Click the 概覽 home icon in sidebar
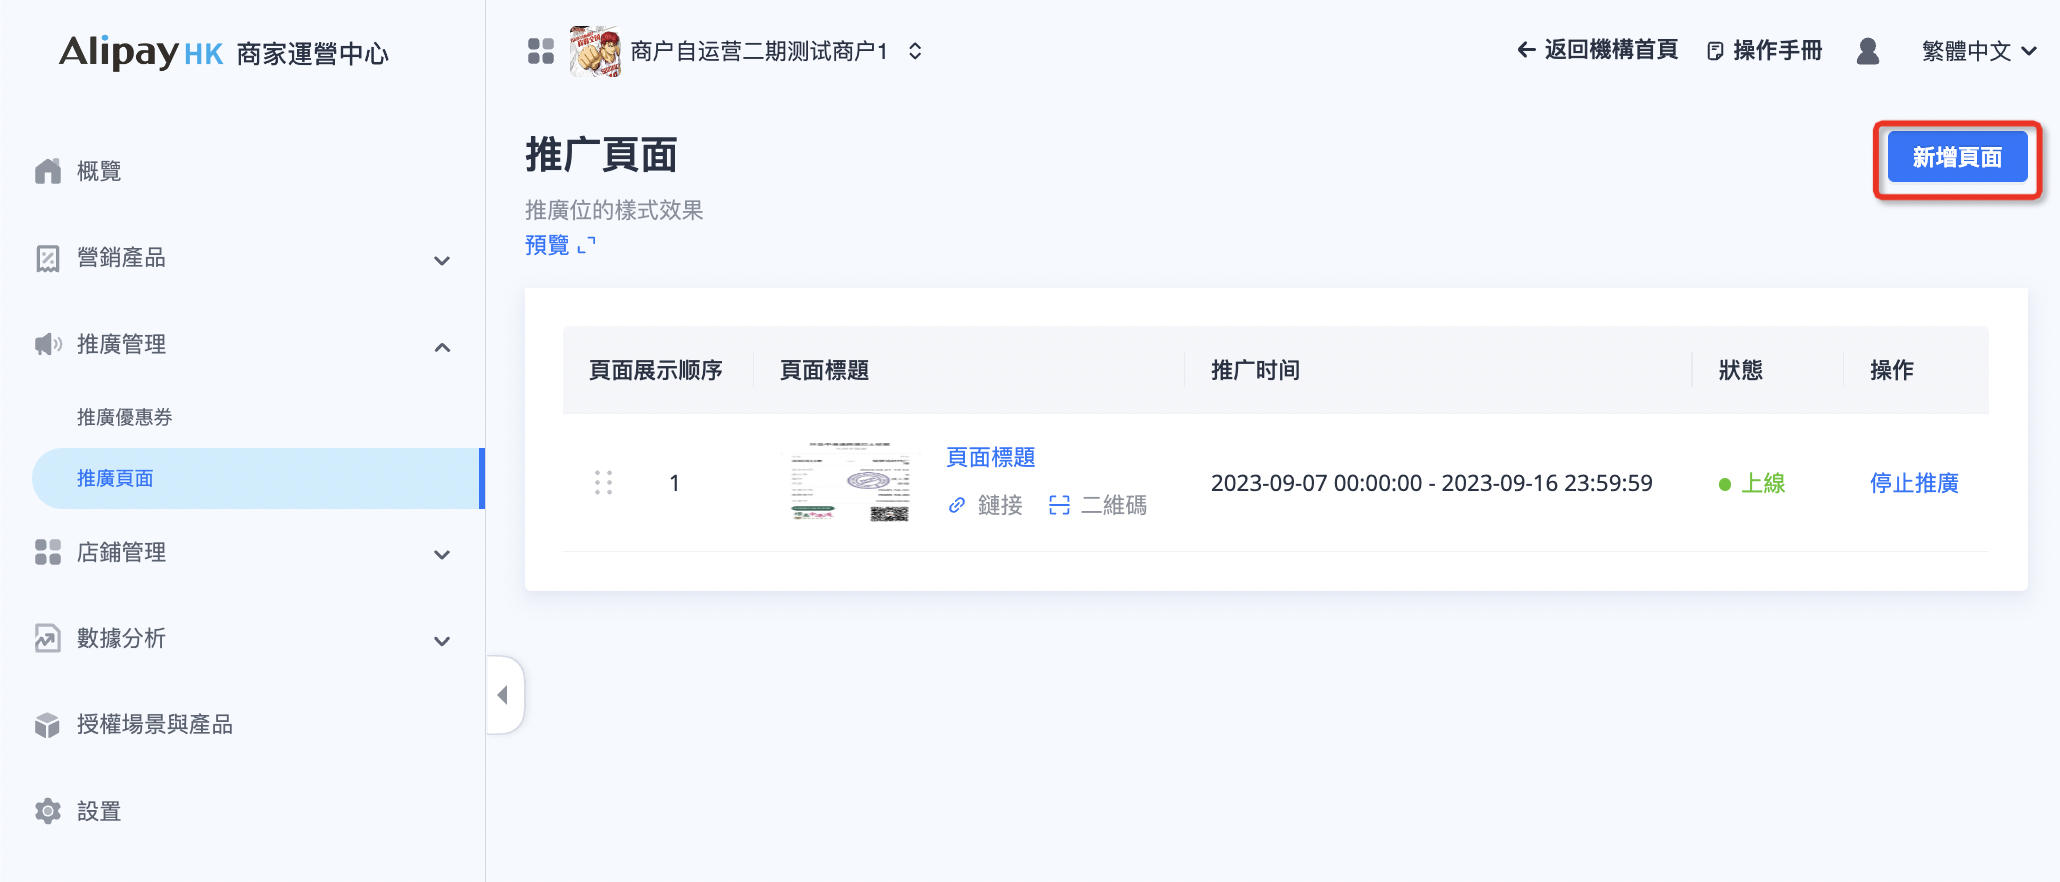Screen dimensions: 2060x882 47,171
